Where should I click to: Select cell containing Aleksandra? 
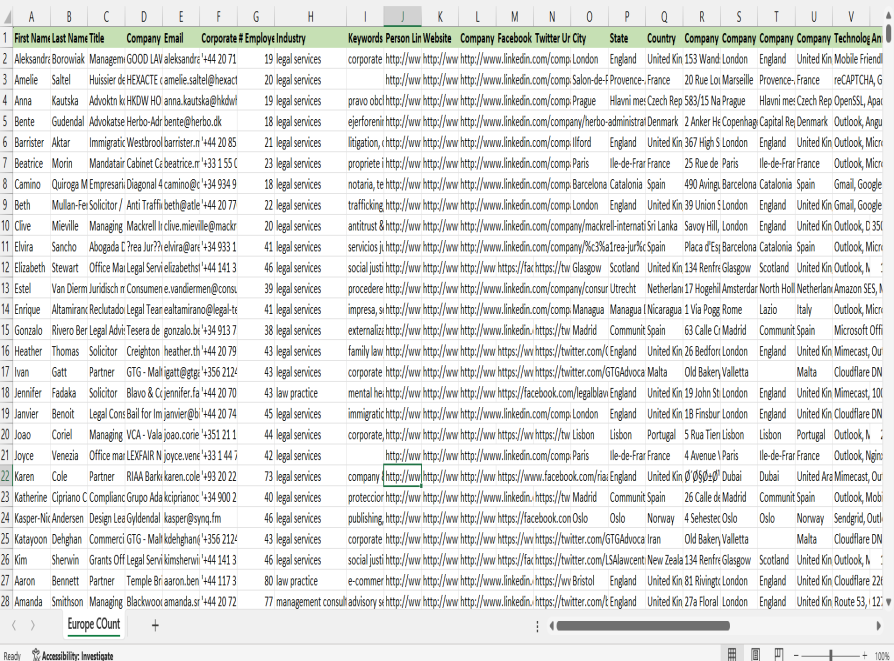(31, 59)
